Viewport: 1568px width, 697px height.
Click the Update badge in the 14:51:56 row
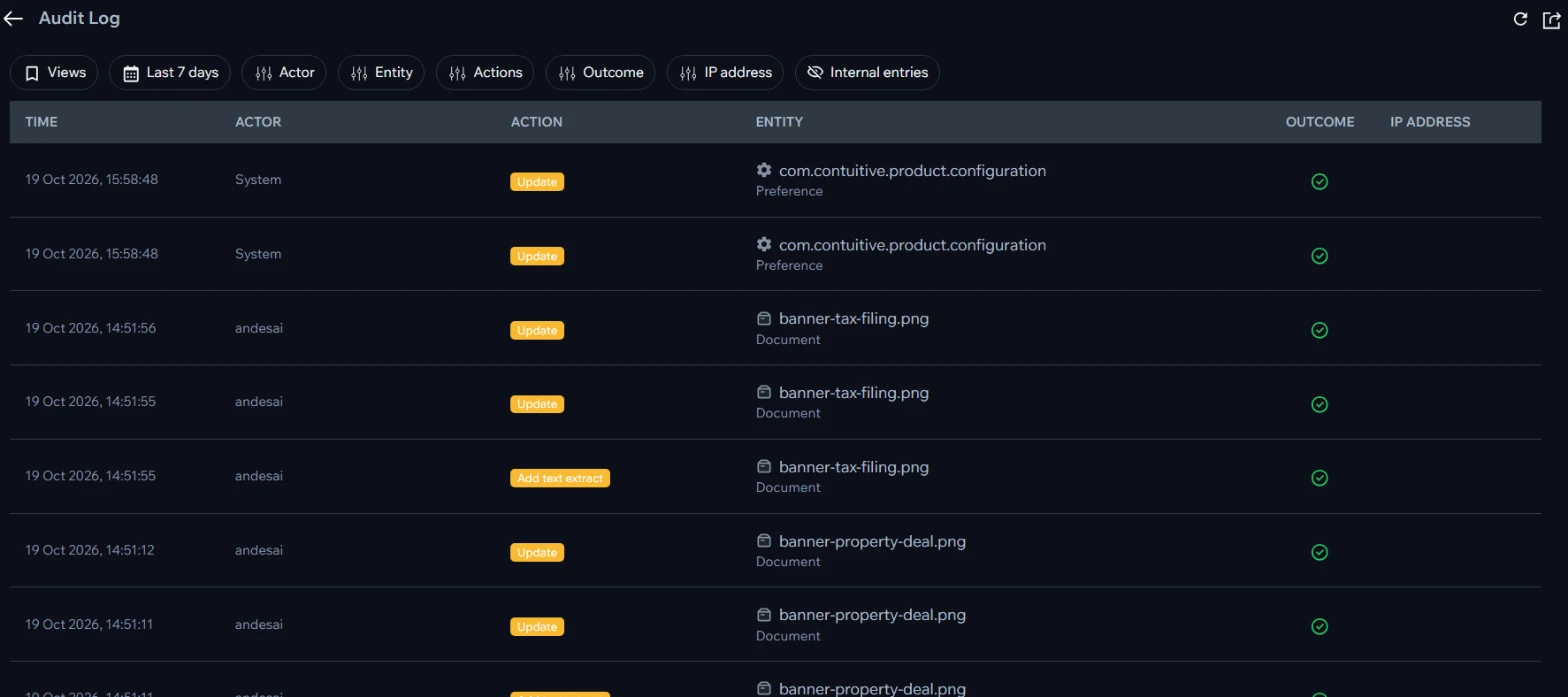tap(537, 330)
